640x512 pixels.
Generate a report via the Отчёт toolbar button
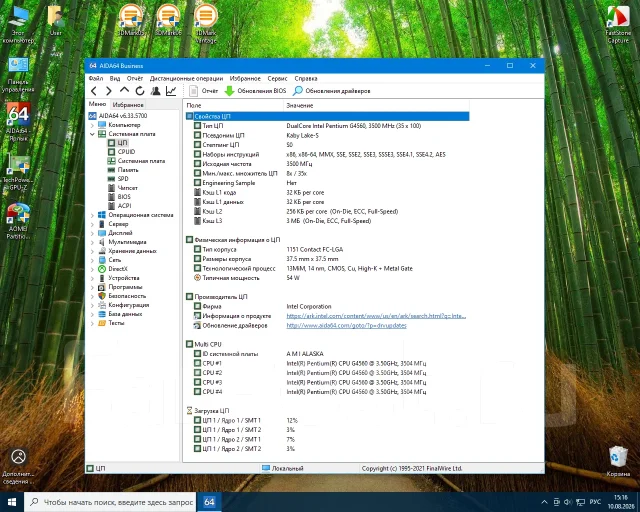[x=204, y=91]
